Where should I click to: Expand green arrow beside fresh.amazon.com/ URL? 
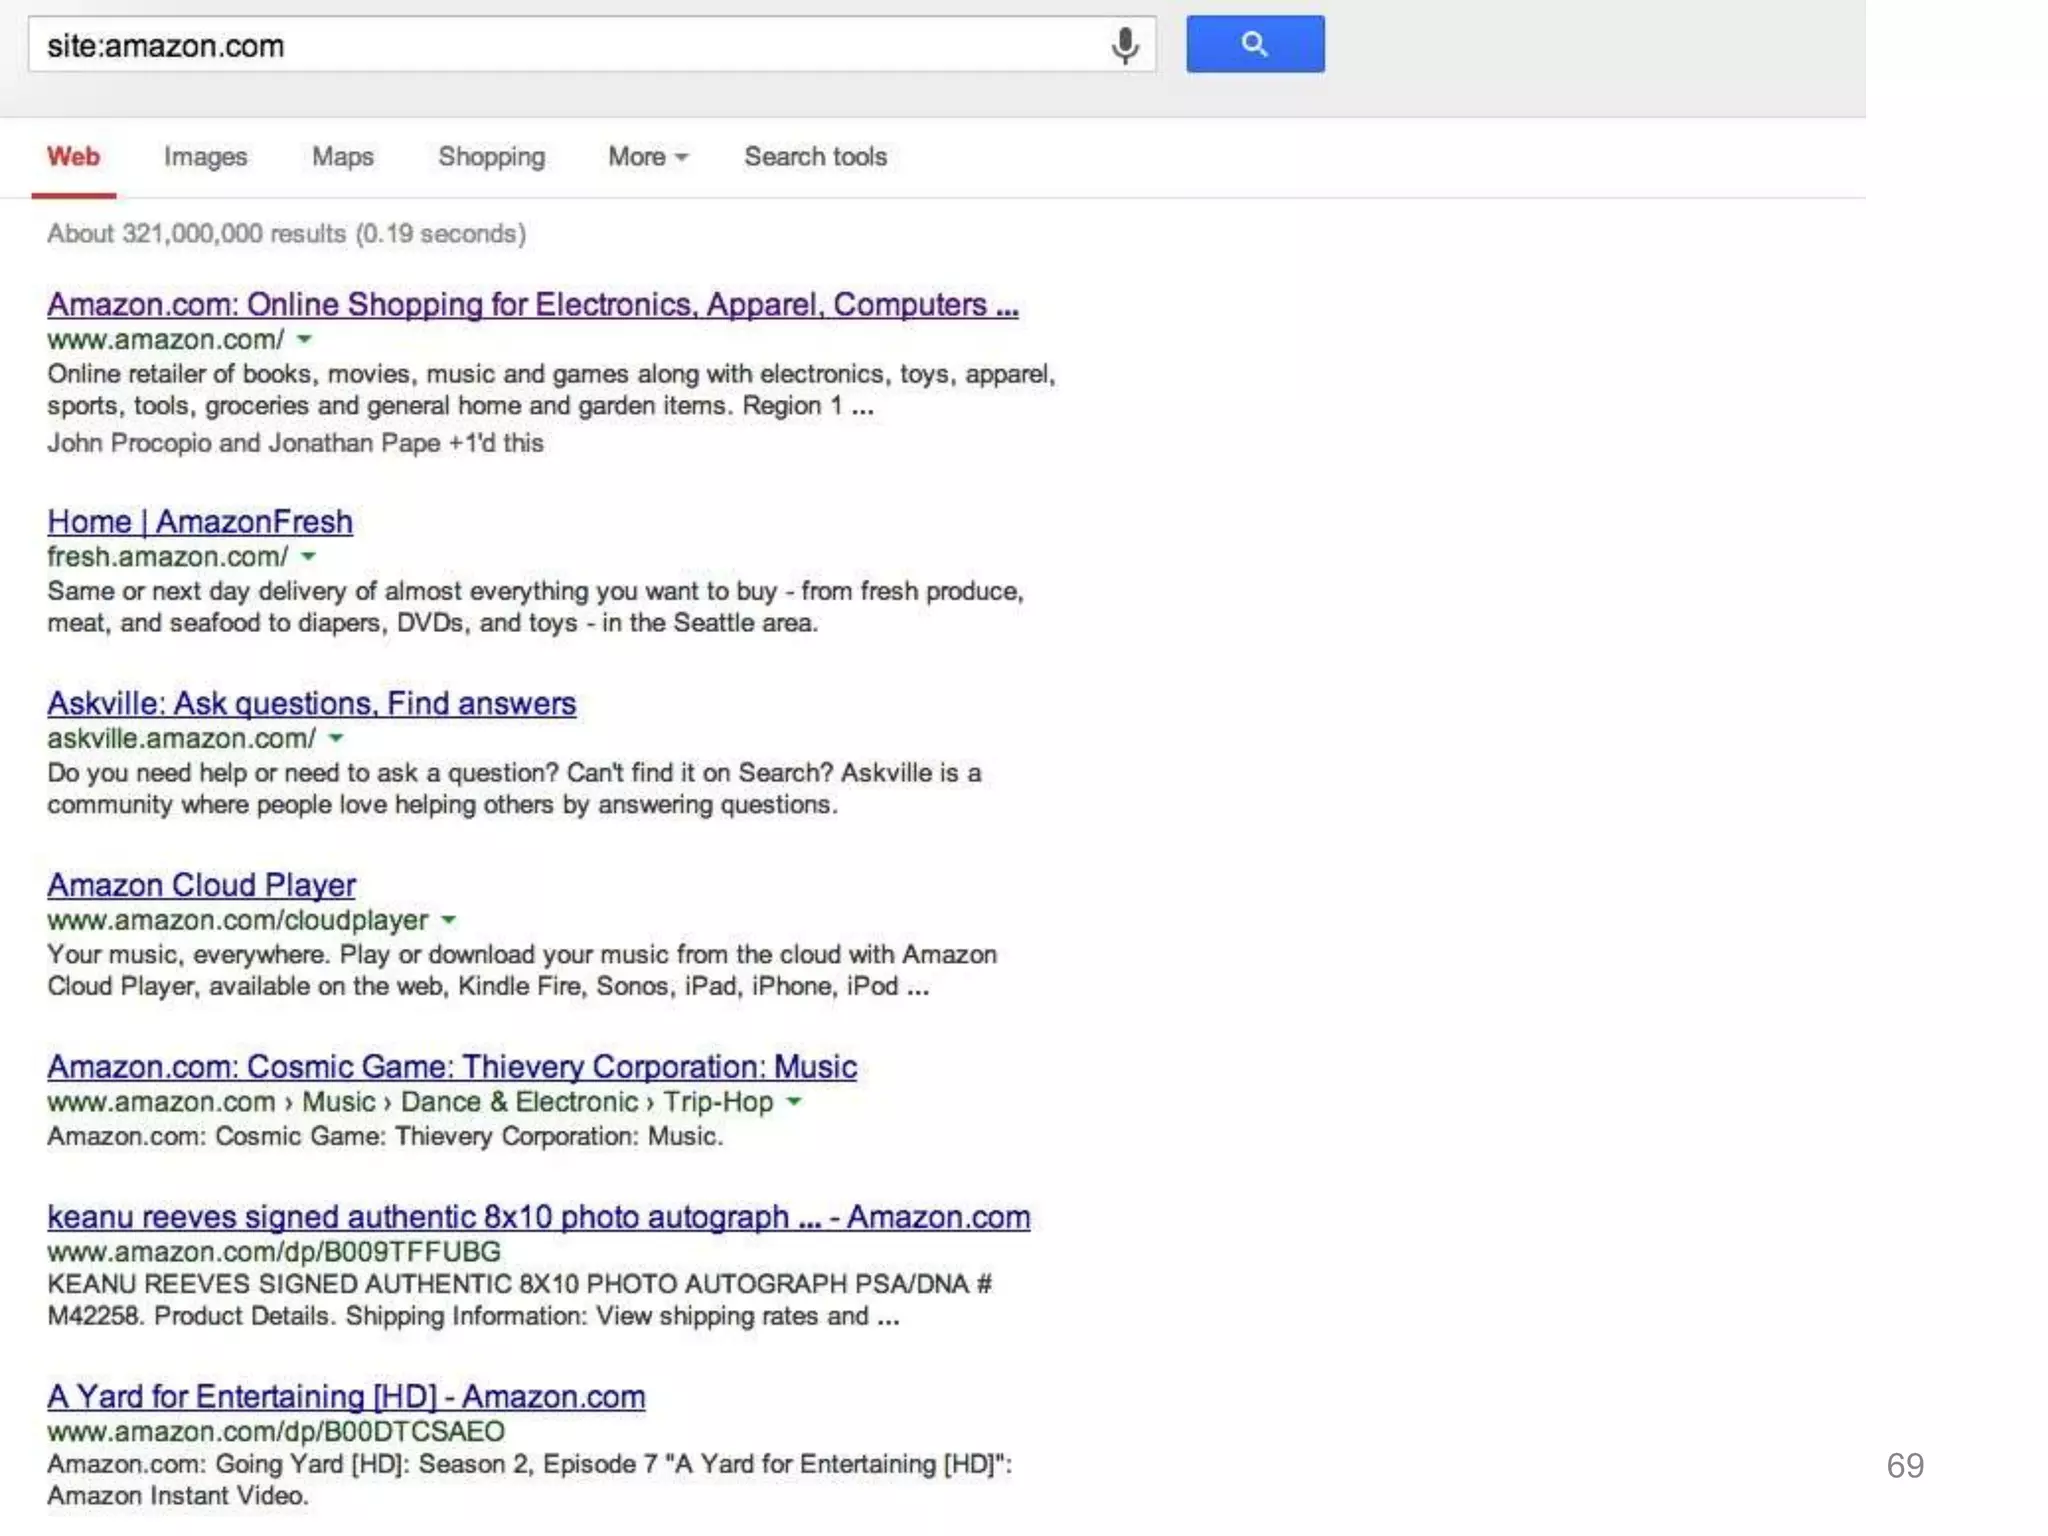click(309, 557)
